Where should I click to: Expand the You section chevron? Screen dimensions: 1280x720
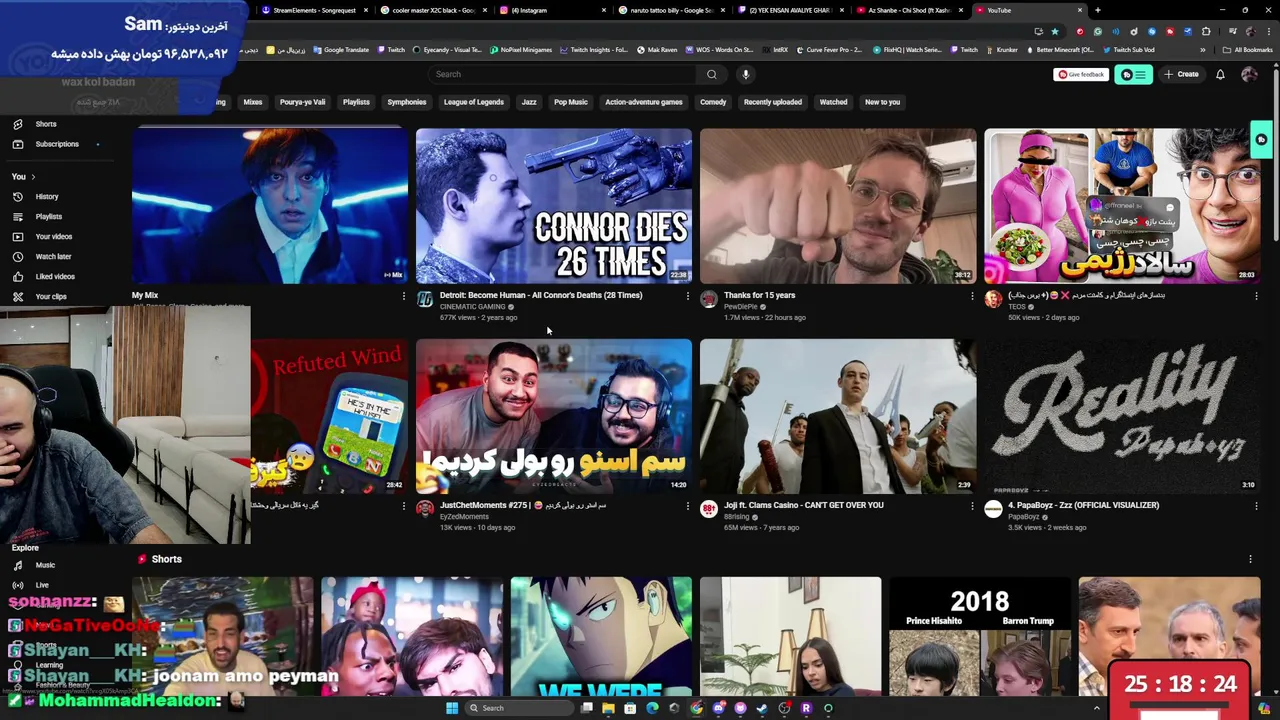[32, 177]
